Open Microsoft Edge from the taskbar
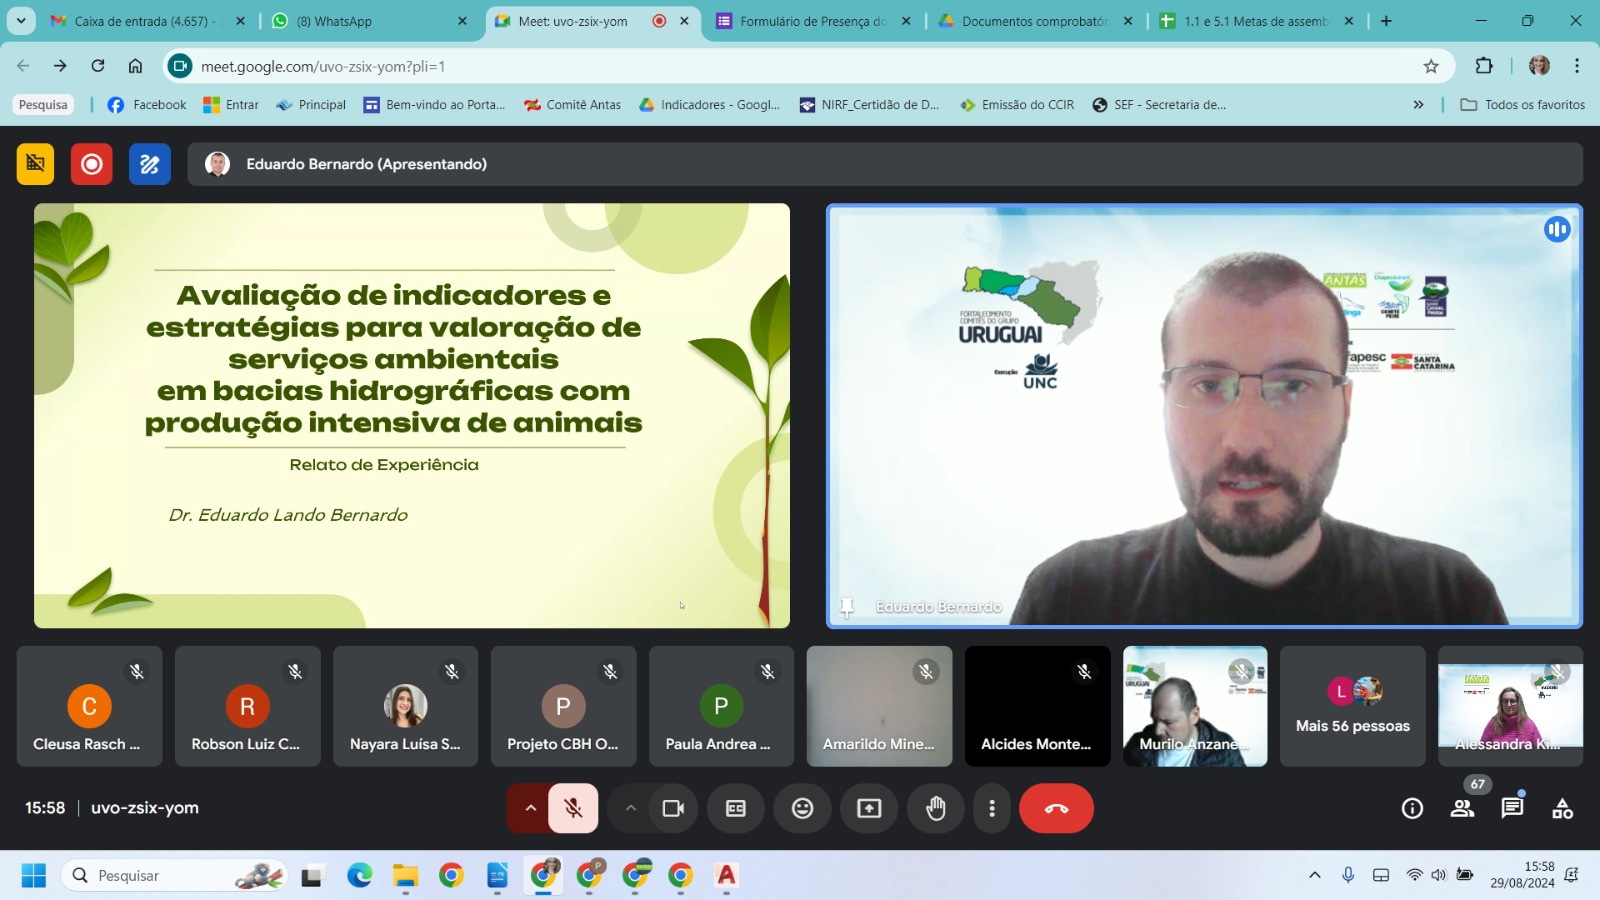Viewport: 1600px width, 900px height. coord(359,876)
